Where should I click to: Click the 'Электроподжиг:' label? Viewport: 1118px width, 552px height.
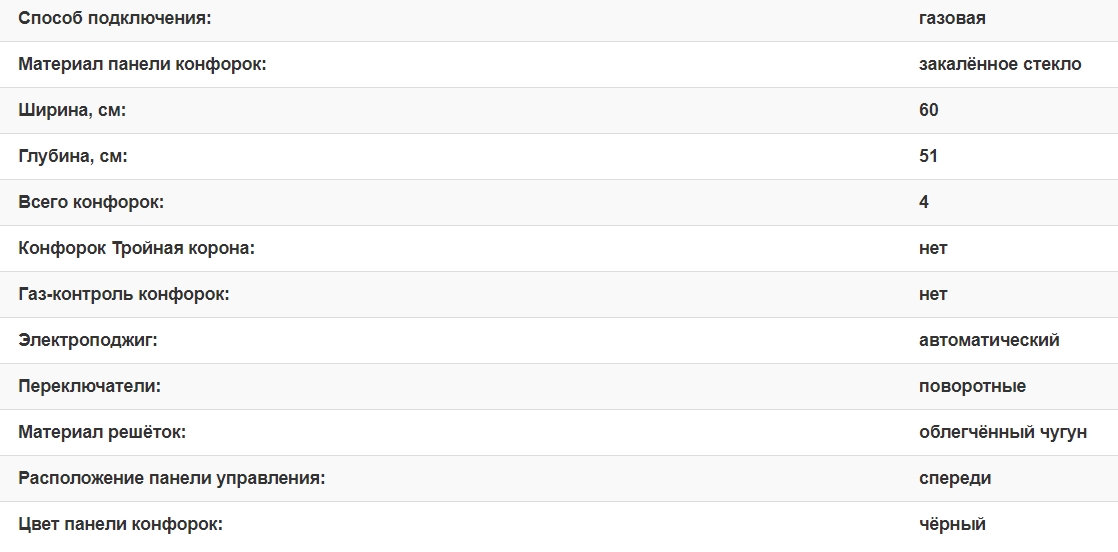coord(88,340)
